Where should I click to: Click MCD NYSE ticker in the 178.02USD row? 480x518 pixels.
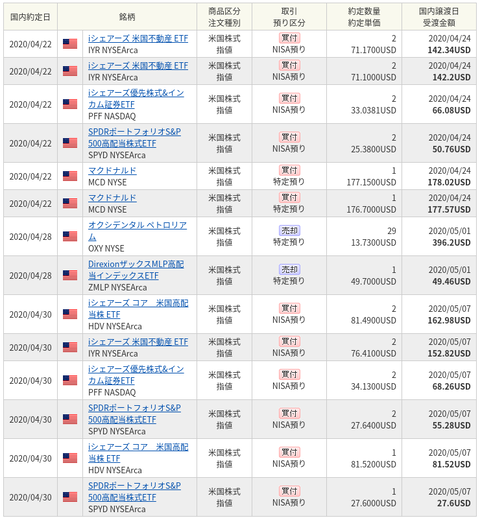[x=107, y=183]
